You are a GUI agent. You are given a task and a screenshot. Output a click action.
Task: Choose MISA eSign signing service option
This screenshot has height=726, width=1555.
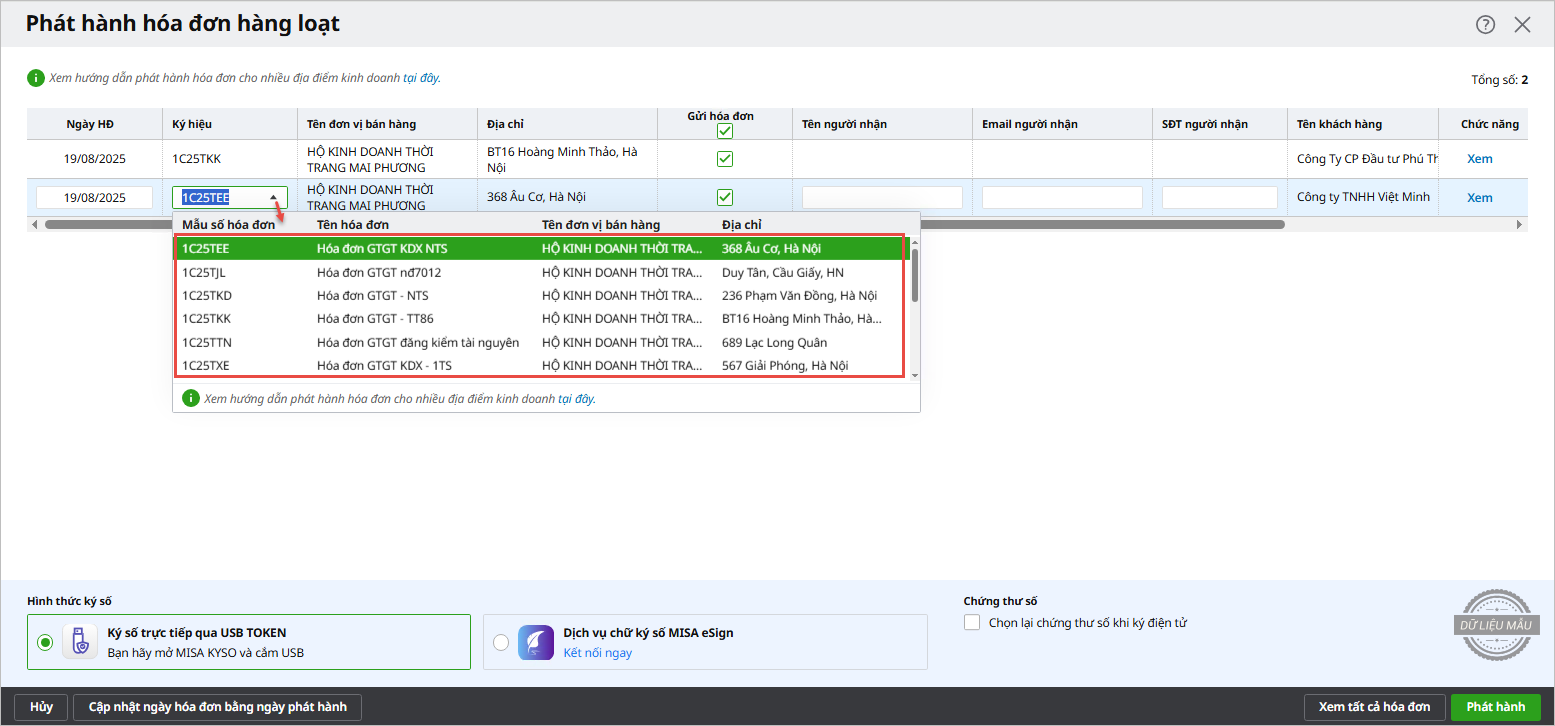click(x=500, y=642)
